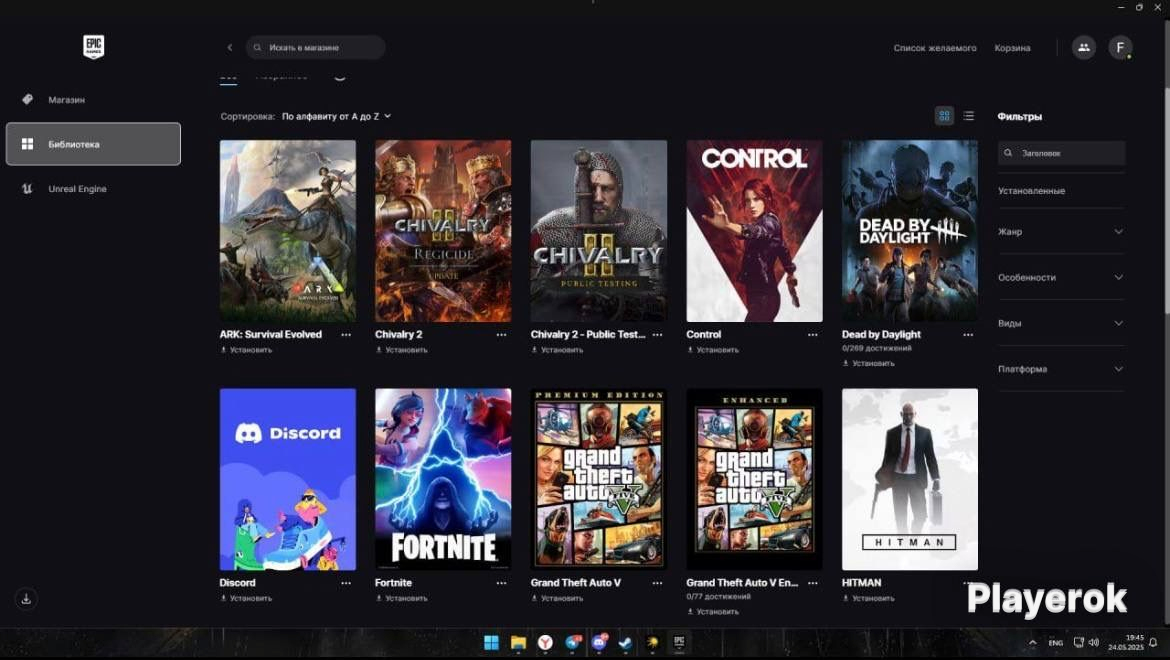Click Установить under Chivalry 2

point(401,350)
